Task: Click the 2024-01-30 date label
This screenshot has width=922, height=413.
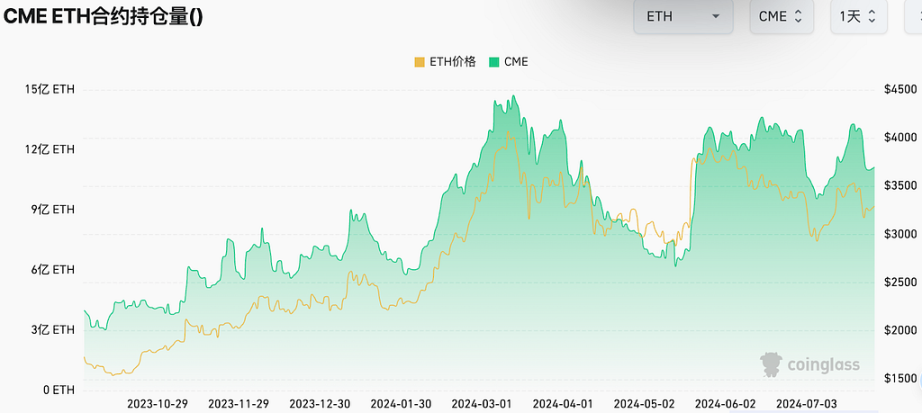Action: point(401,404)
